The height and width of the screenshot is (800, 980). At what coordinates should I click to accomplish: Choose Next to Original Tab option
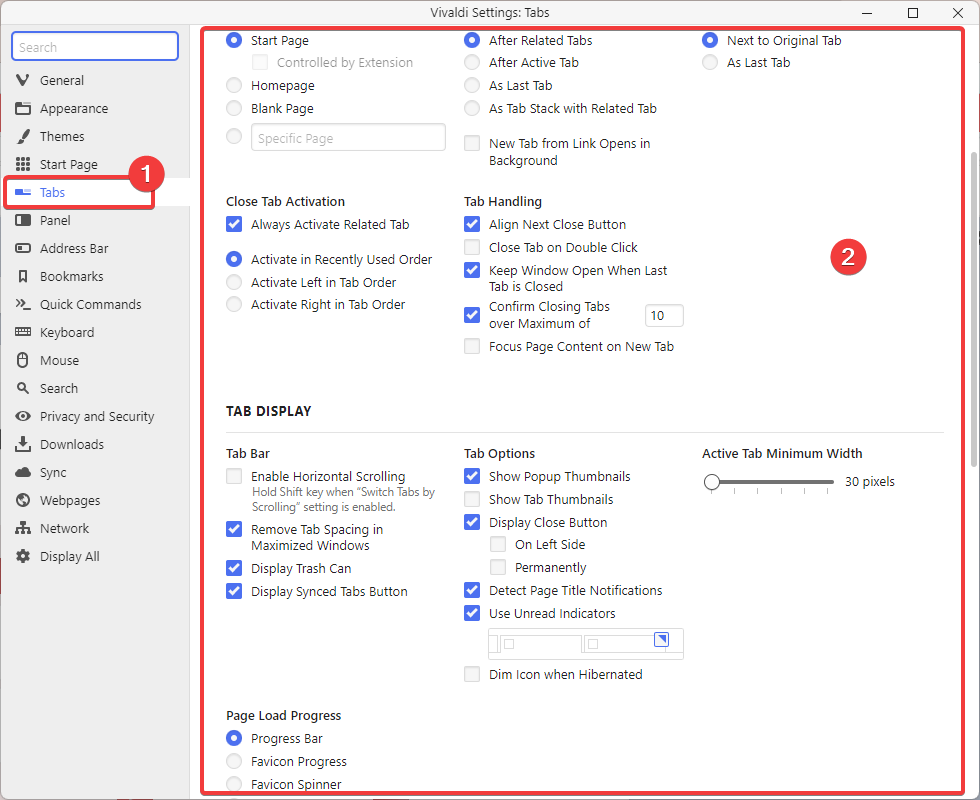pos(710,40)
